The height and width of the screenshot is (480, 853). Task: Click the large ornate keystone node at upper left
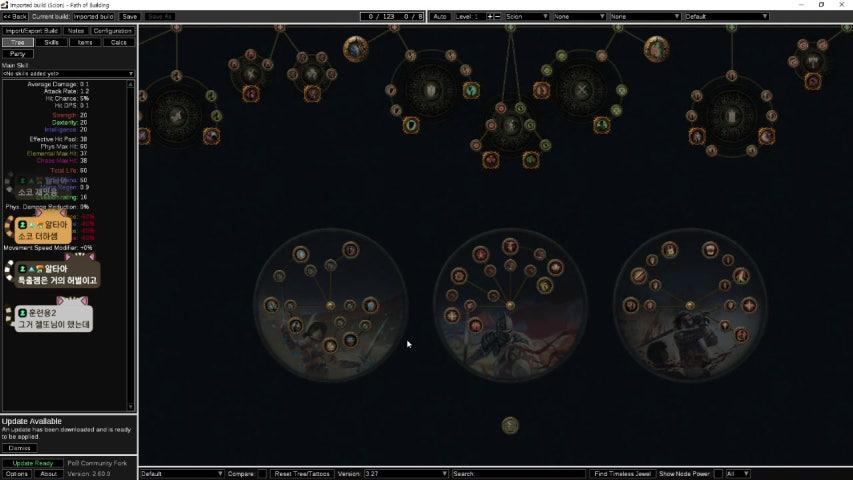[355, 47]
